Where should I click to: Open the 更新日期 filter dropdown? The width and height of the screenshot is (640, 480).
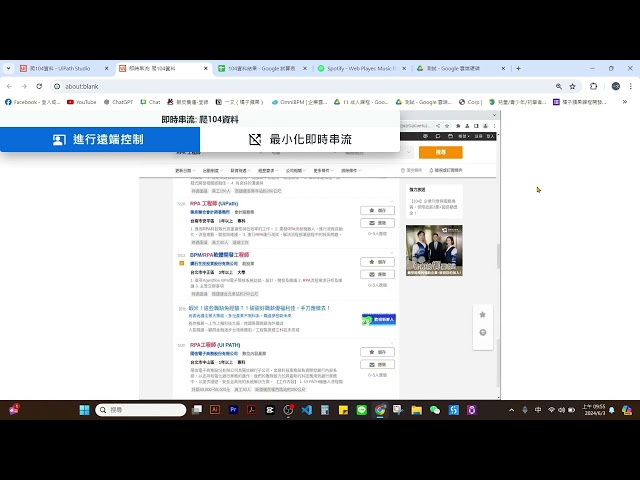185,171
